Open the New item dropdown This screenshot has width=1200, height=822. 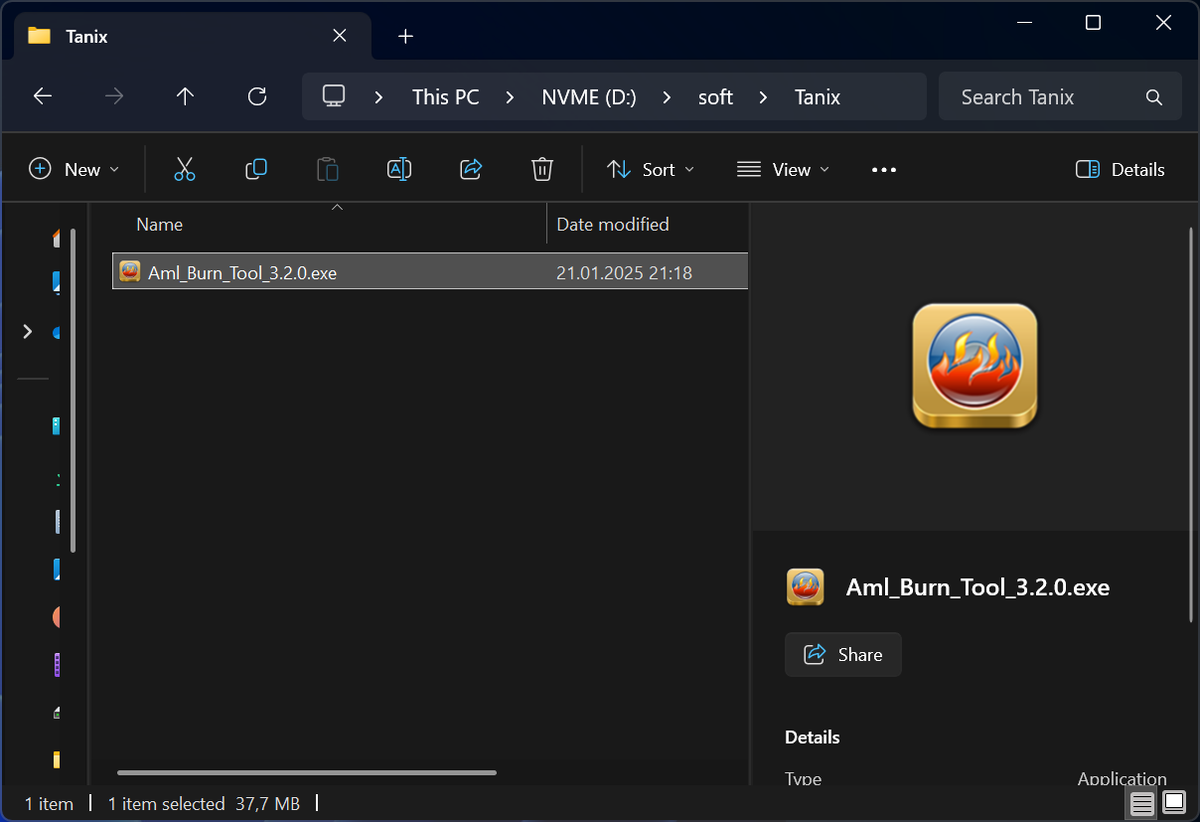74,169
